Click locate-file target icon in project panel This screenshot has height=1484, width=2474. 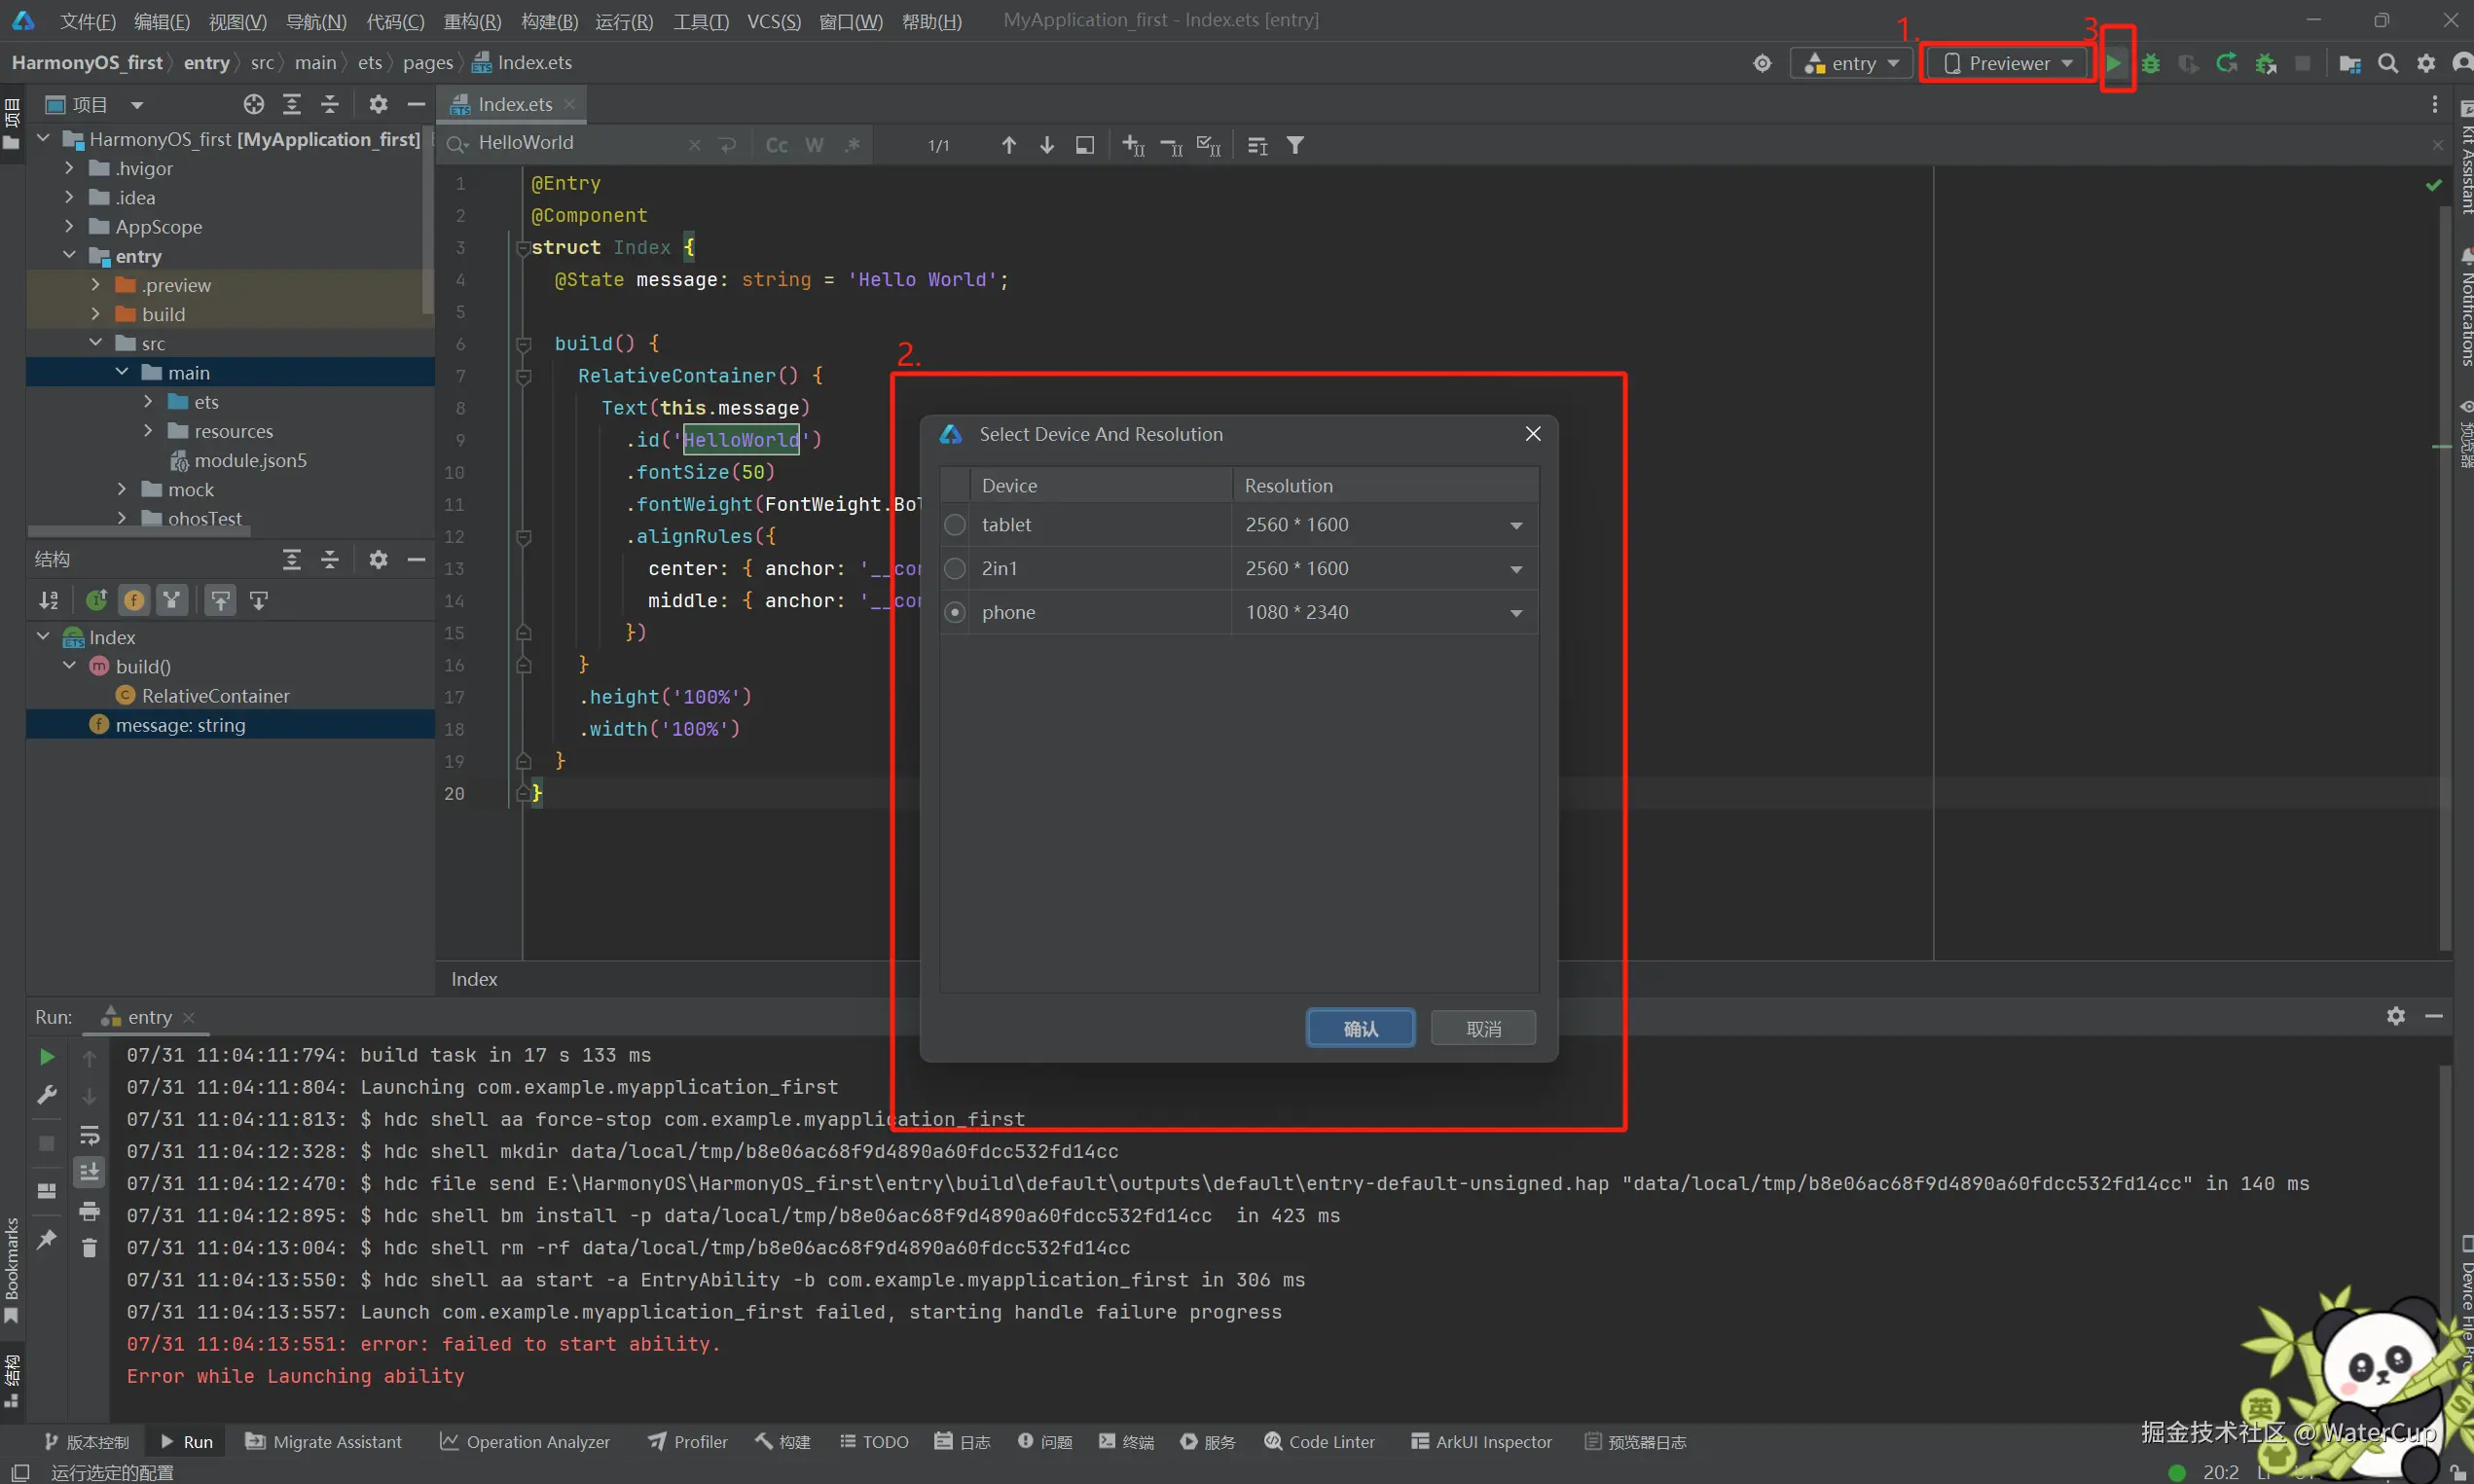254,104
